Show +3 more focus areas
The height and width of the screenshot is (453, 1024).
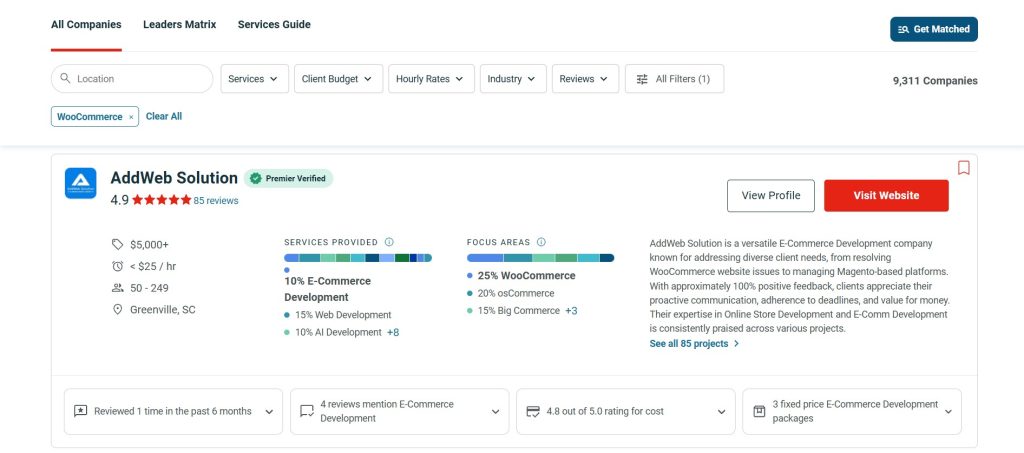tap(571, 311)
